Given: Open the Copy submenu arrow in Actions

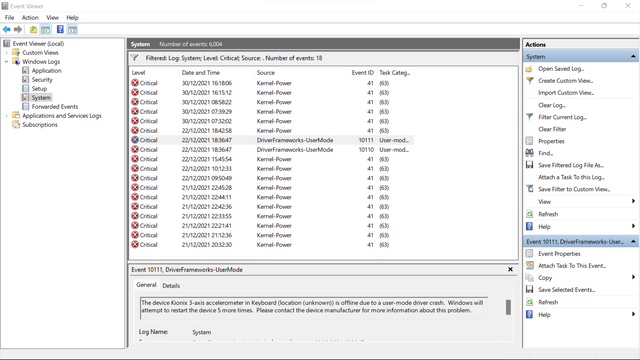Looking at the screenshot, I should point(633,277).
